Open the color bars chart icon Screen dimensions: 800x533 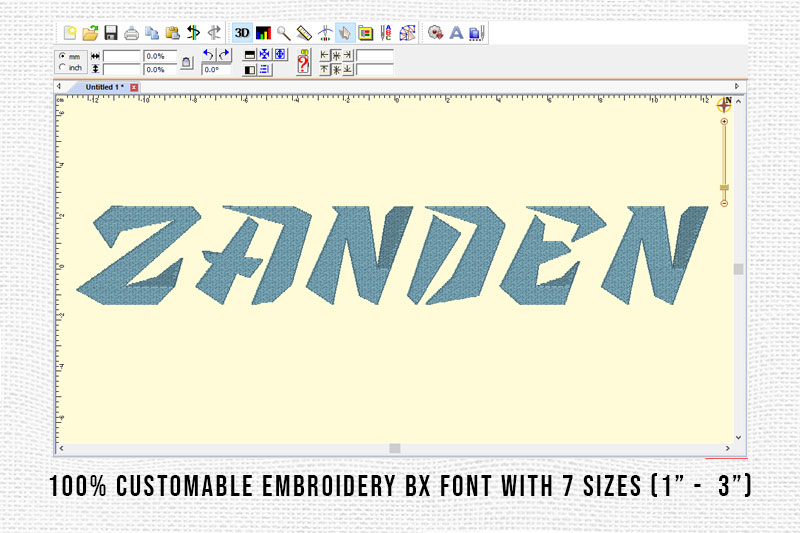(263, 33)
